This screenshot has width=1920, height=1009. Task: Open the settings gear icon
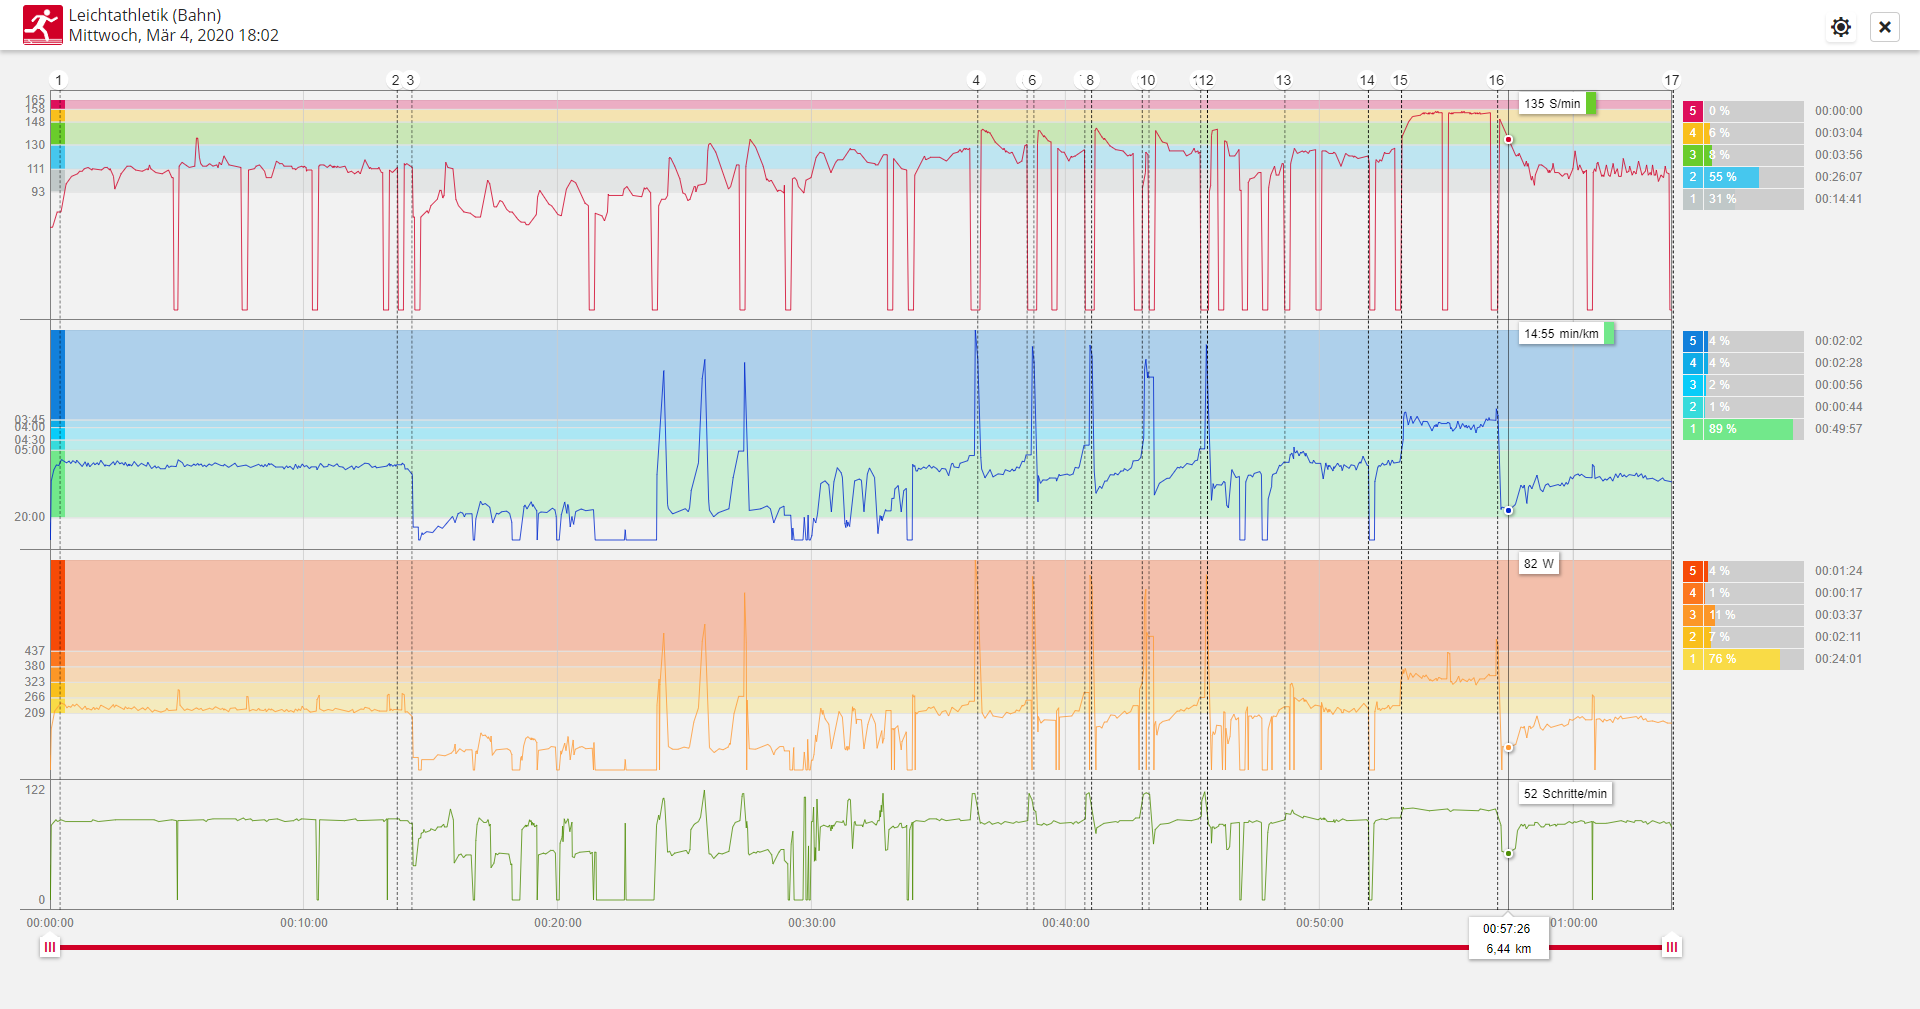[1840, 27]
